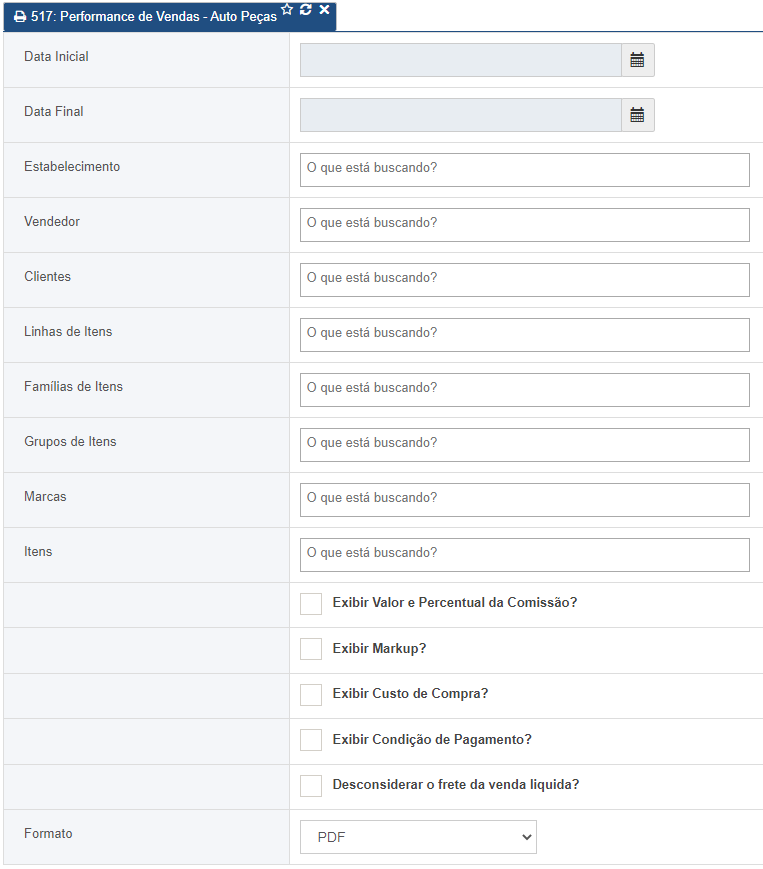Image resolution: width=763 pixels, height=869 pixels.
Task: Click the refresh icon on the report tab
Action: pos(306,9)
